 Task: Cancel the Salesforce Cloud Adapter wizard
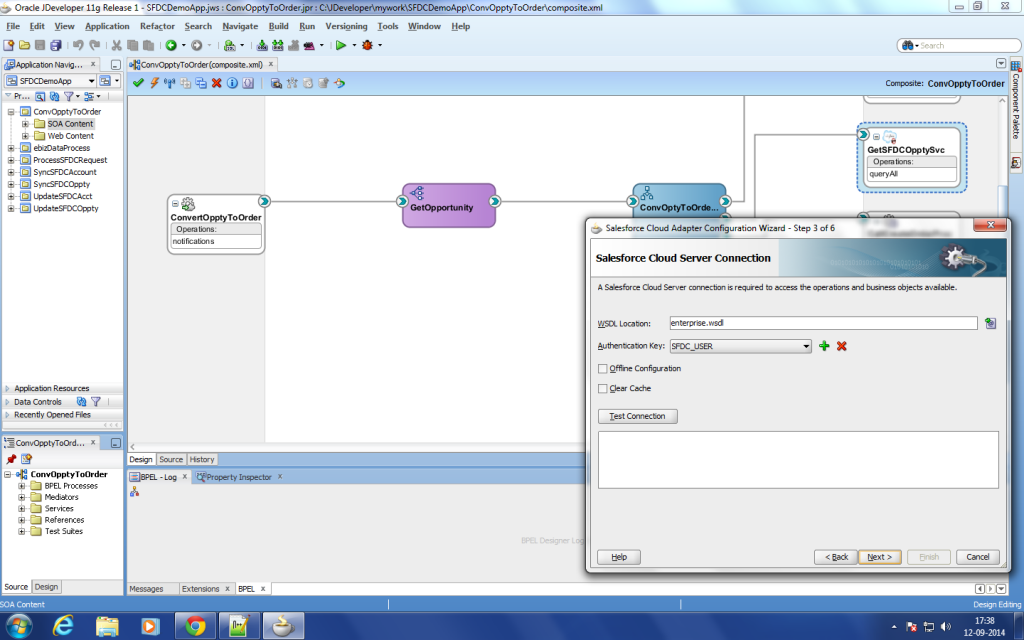point(978,557)
